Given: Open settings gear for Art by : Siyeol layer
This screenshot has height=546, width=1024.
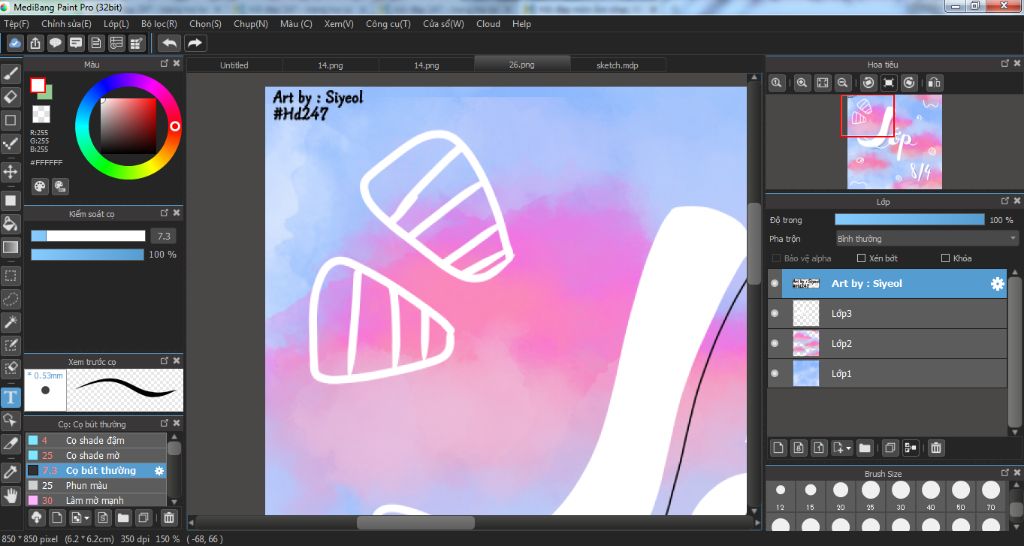Looking at the screenshot, I should coord(997,283).
